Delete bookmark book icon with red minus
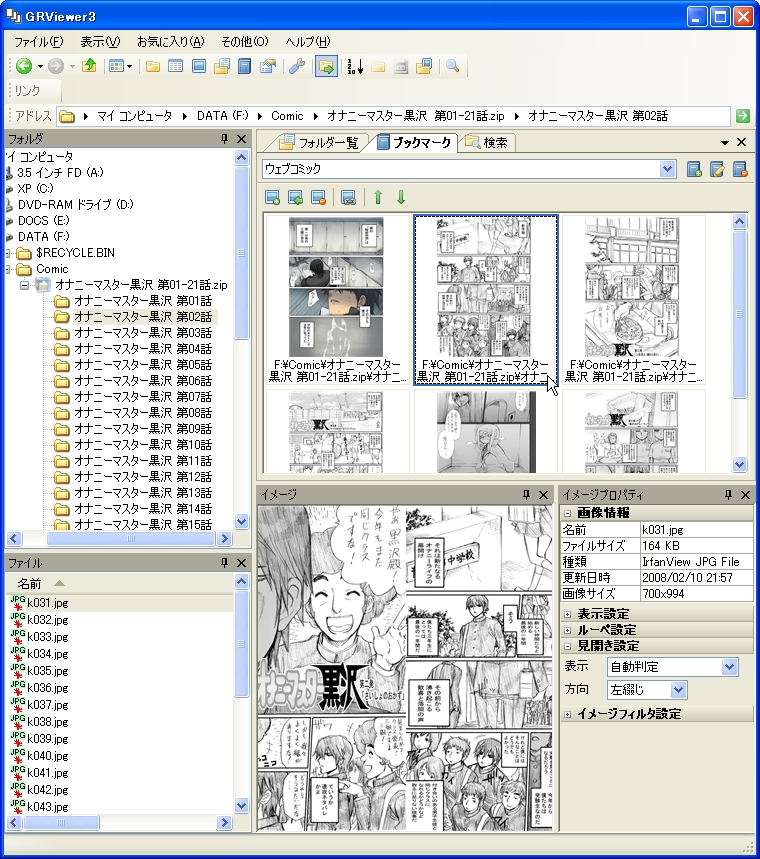 pos(740,169)
